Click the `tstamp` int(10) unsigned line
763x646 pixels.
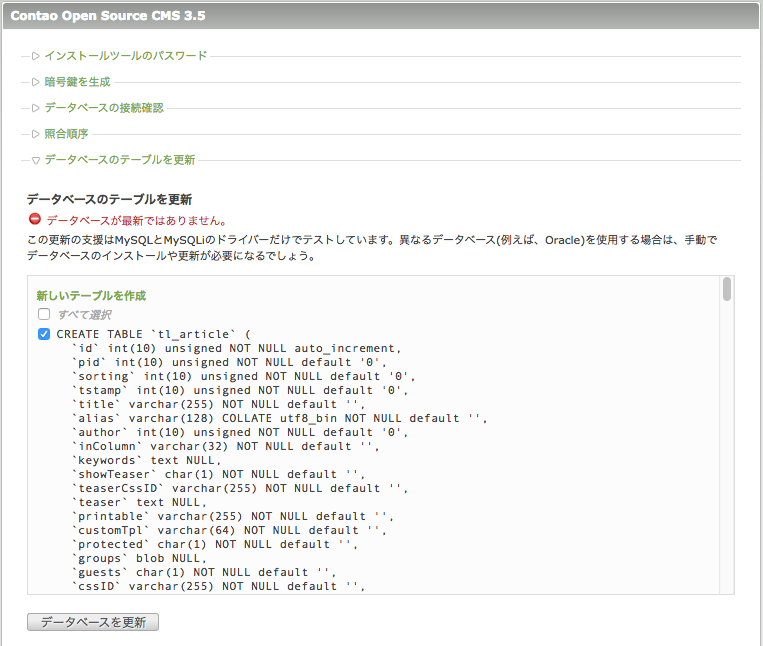(x=239, y=391)
